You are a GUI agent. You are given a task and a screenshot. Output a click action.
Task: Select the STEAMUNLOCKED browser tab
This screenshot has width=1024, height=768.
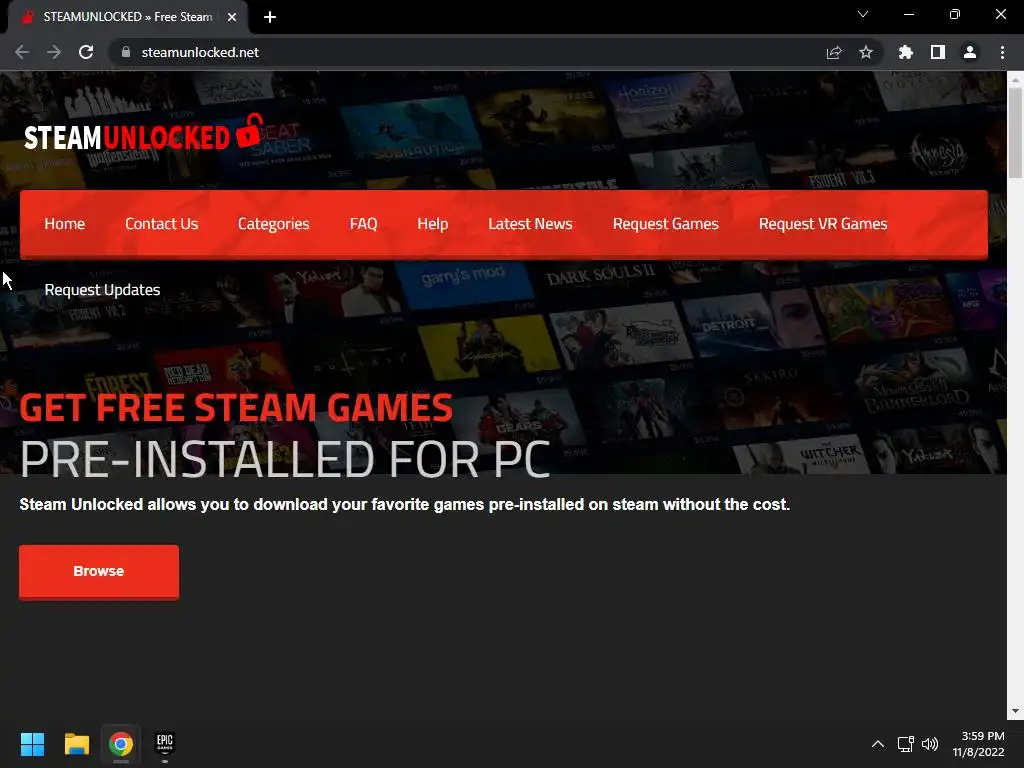pyautogui.click(x=127, y=18)
